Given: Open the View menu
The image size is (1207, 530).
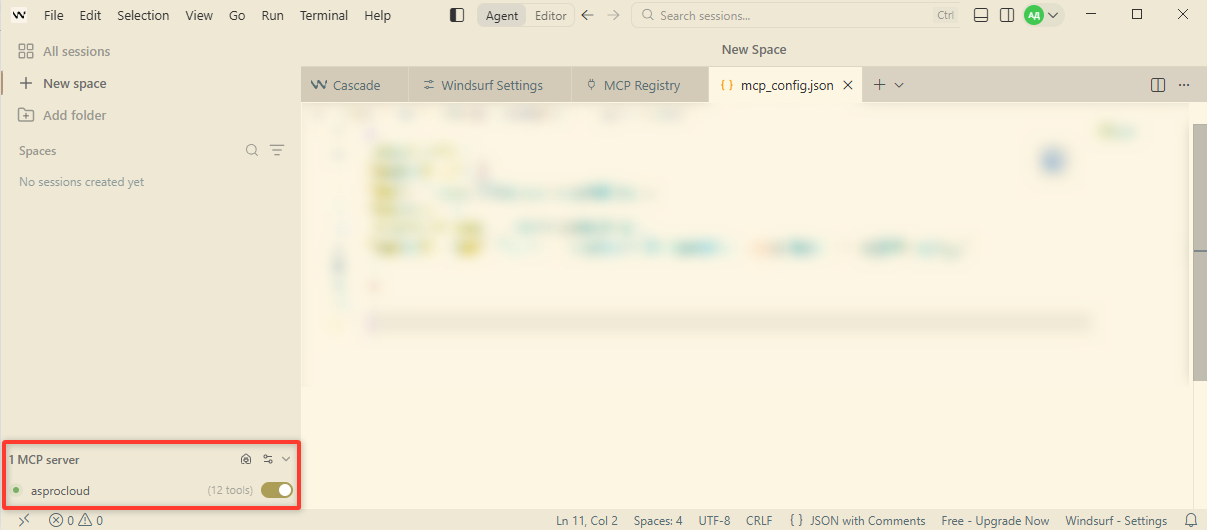Looking at the screenshot, I should click(x=199, y=15).
